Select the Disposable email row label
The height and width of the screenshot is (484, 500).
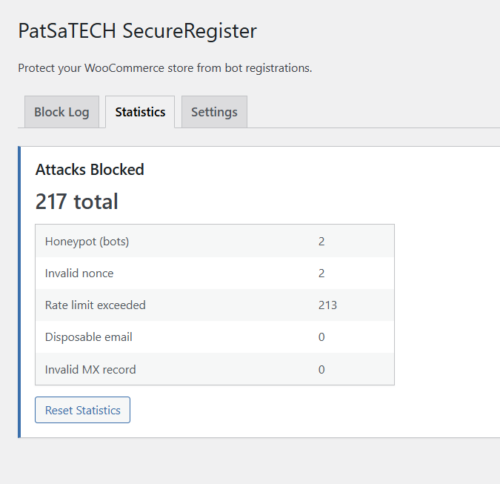[89, 337]
